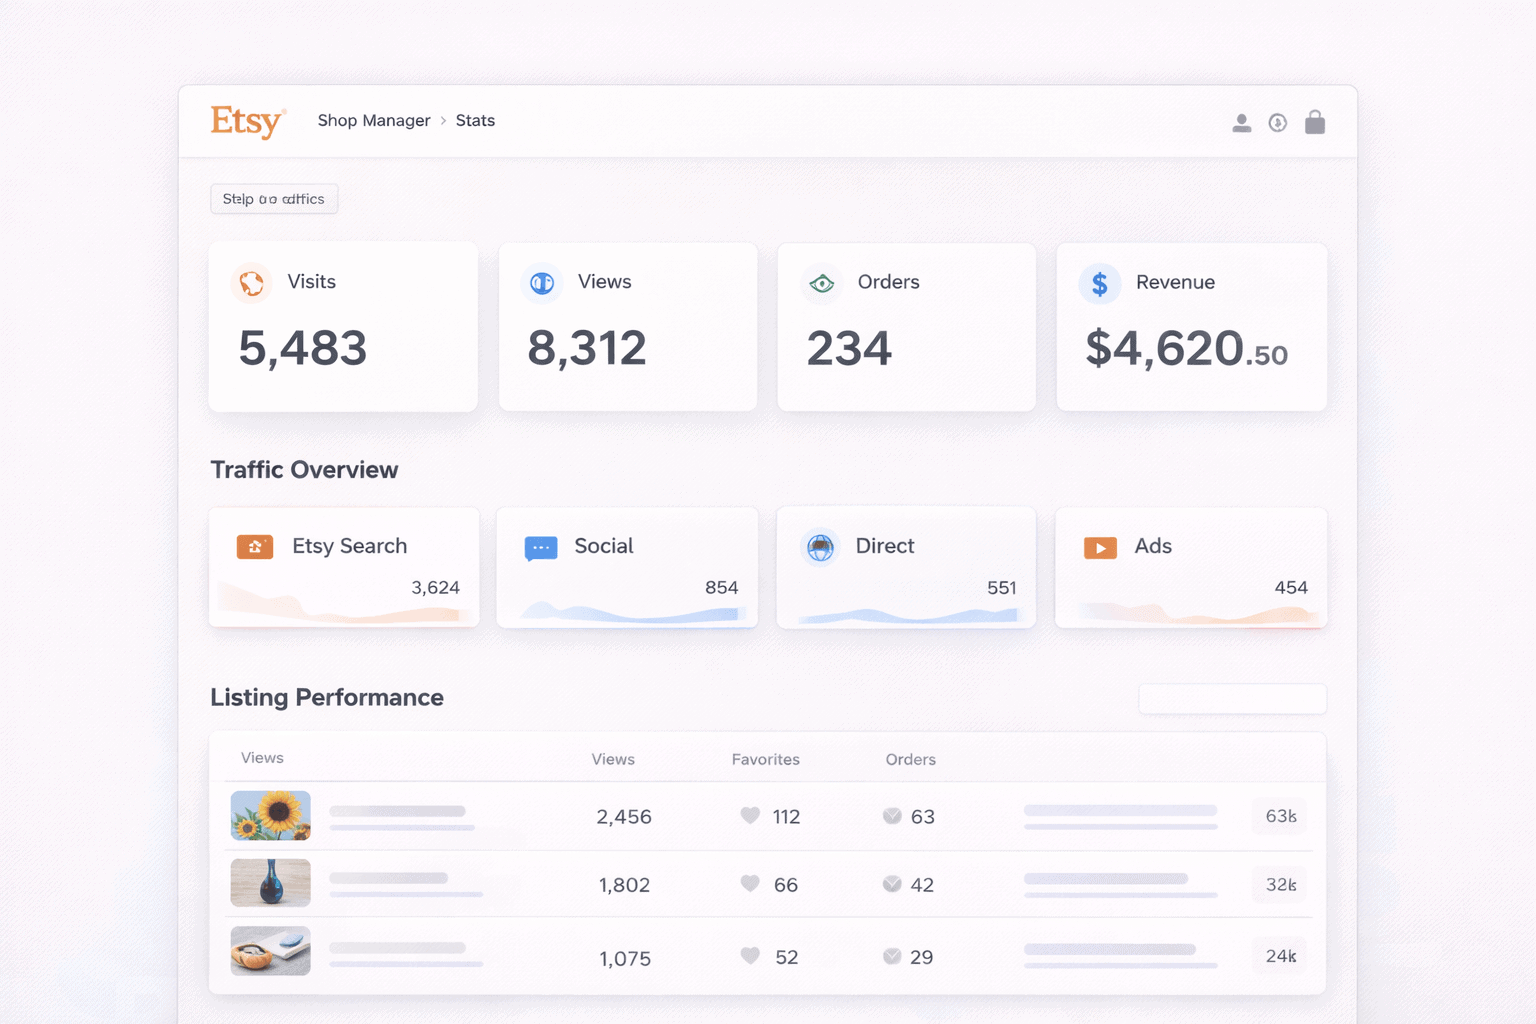This screenshot has width=1536, height=1024.
Task: Click the shopping bag icon in header
Action: click(1315, 122)
